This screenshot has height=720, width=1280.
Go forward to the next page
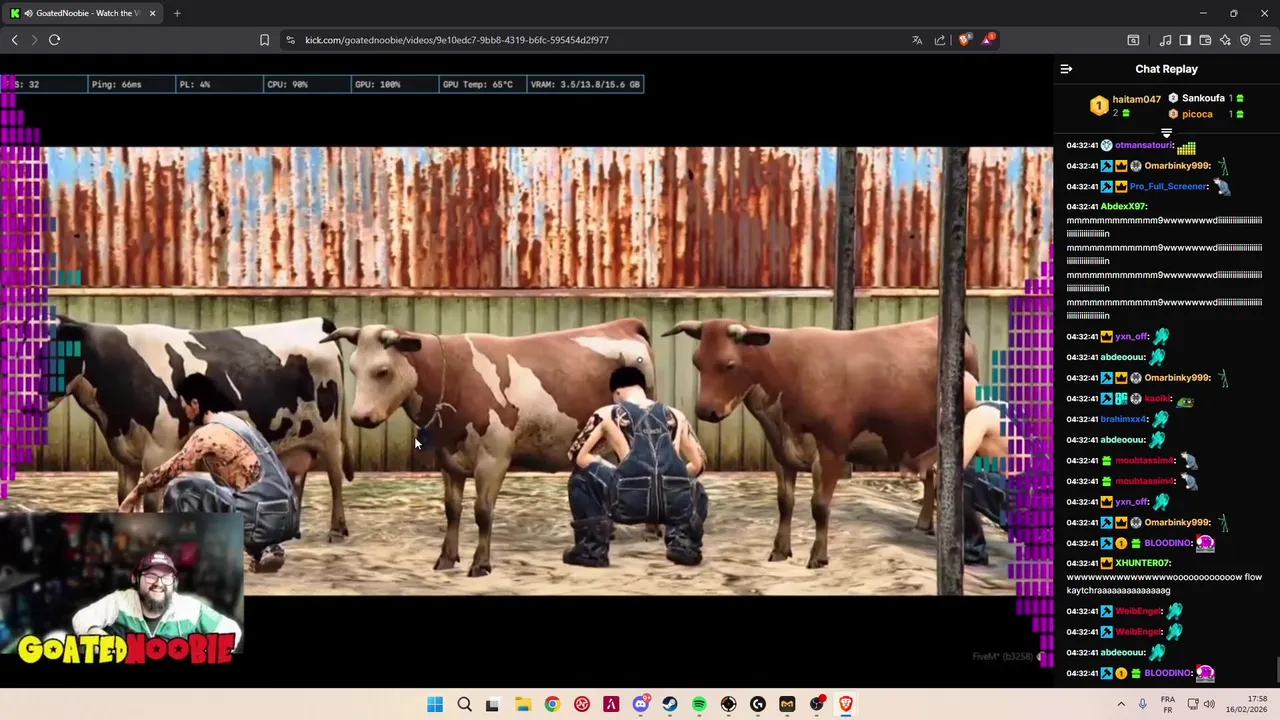click(34, 40)
